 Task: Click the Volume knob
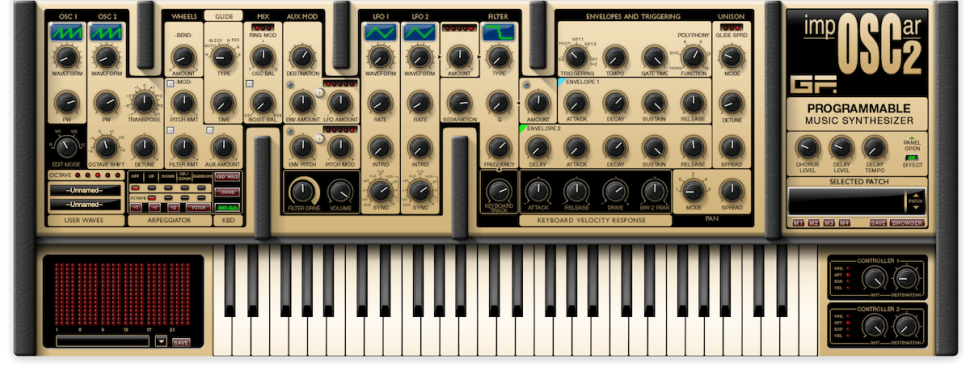coord(340,191)
